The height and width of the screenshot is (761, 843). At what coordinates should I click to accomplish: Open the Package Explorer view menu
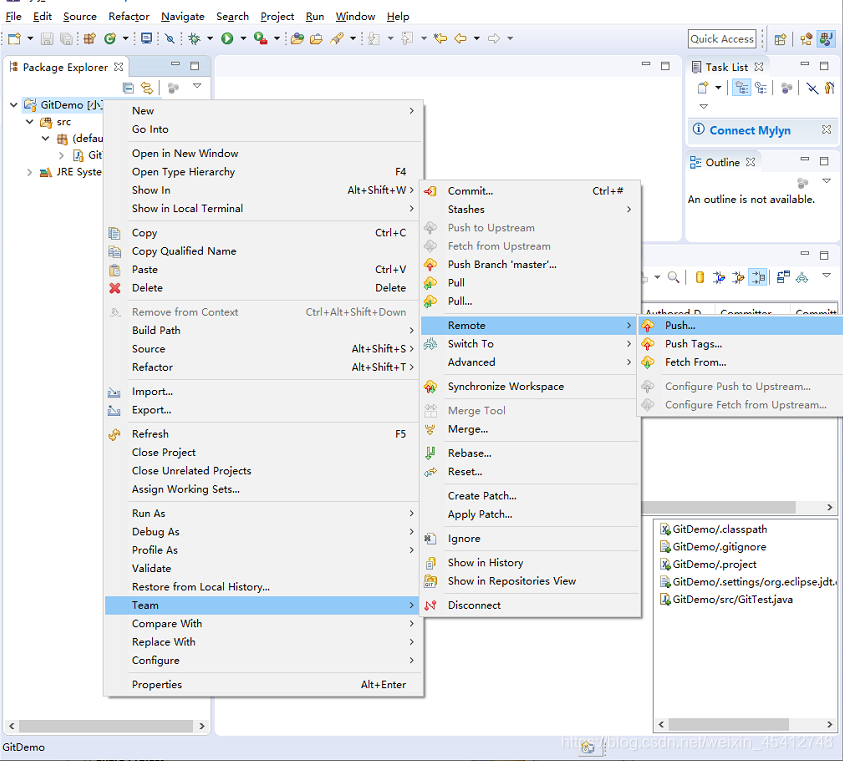coord(197,86)
